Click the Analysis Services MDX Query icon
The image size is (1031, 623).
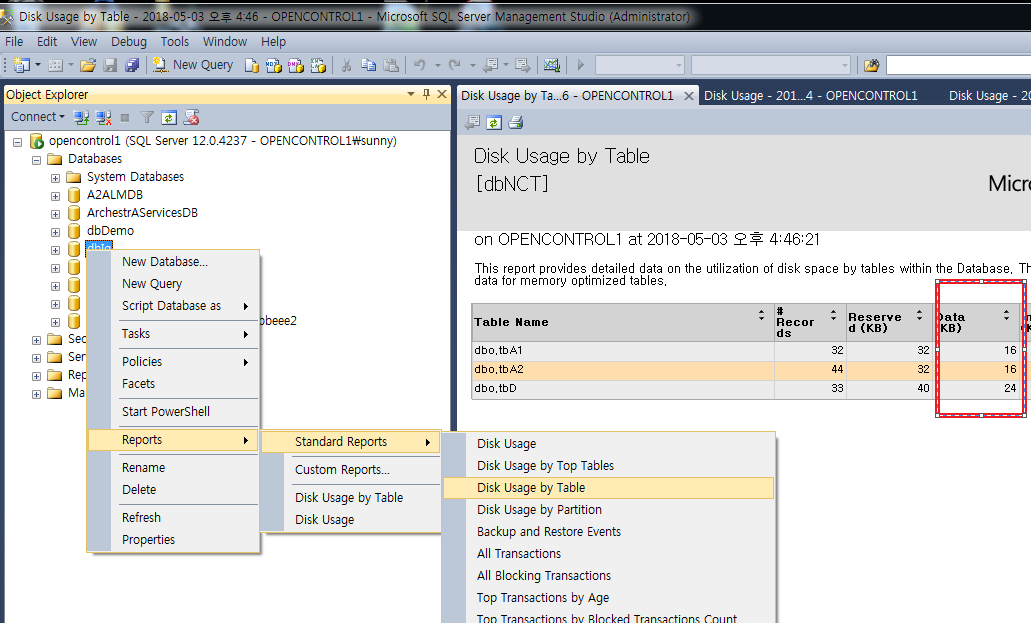274,65
